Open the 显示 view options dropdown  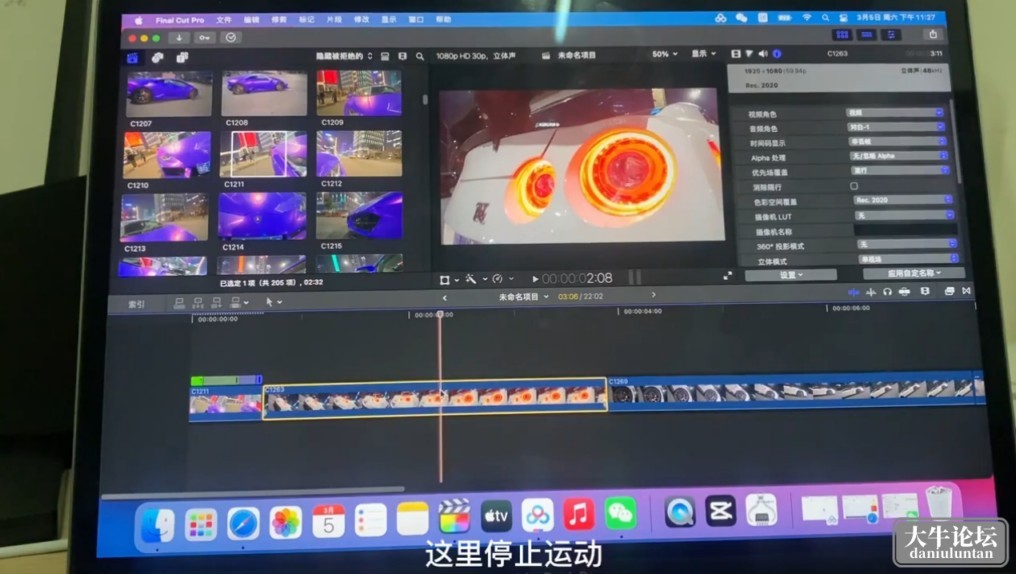click(x=704, y=54)
